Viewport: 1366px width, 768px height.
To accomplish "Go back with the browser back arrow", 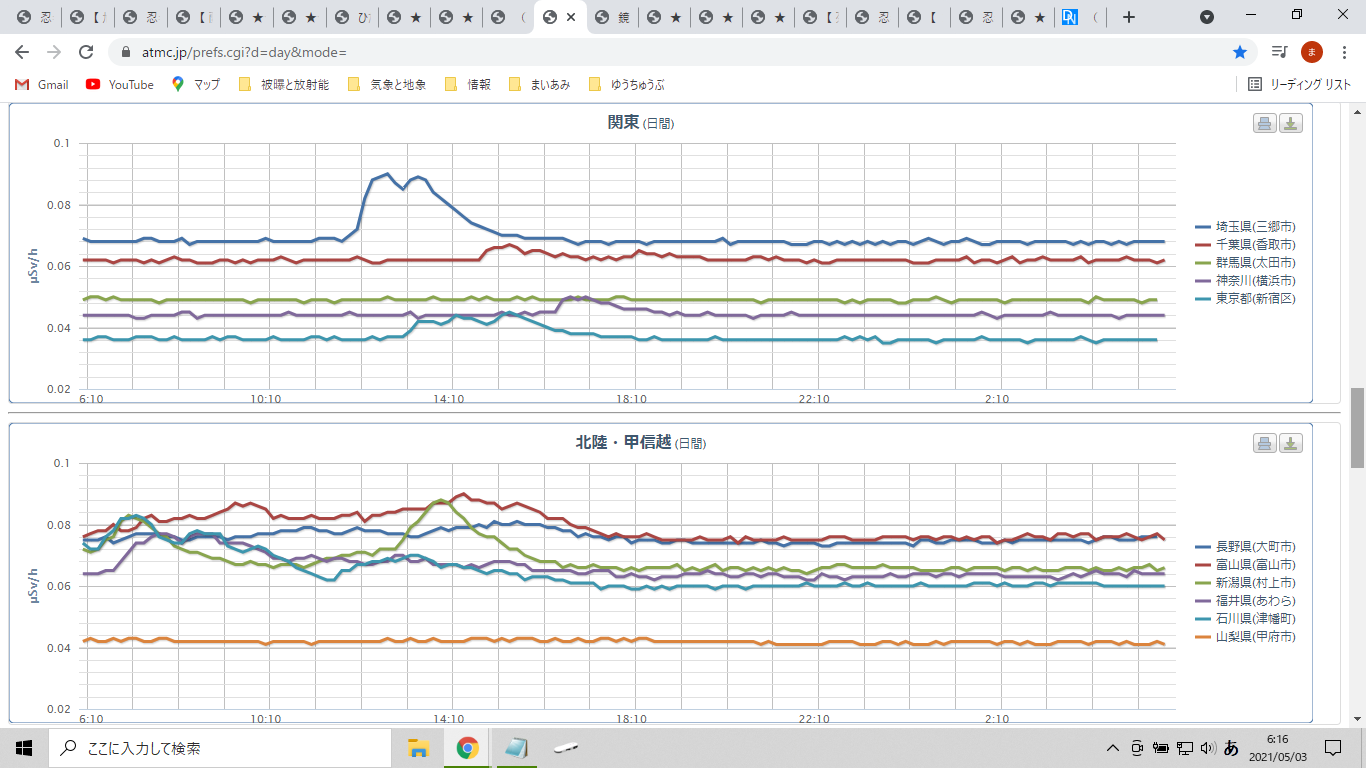I will 22,52.
